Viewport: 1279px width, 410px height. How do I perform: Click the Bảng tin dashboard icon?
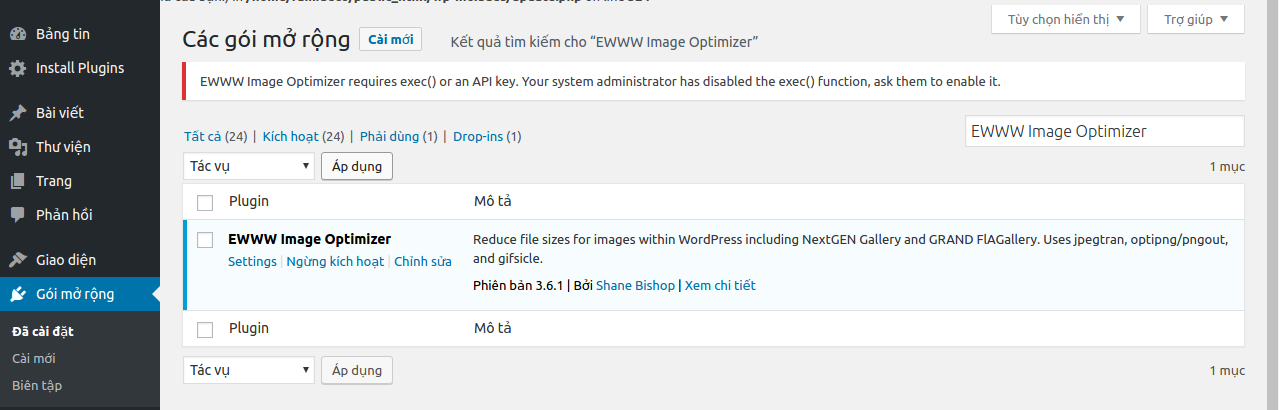click(x=18, y=34)
